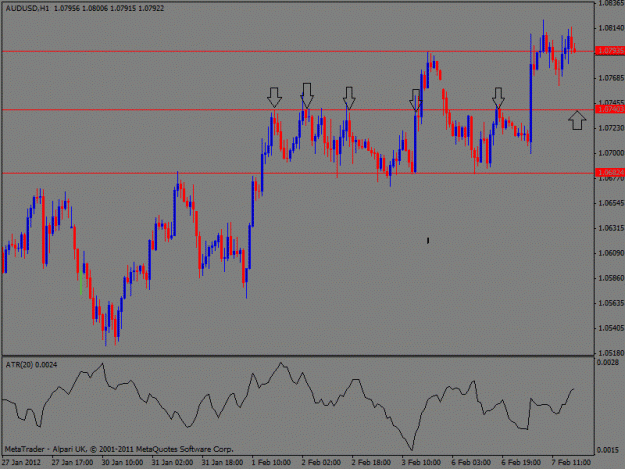Click the 1.05180 price axis label
The width and height of the screenshot is (625, 469).
point(611,353)
